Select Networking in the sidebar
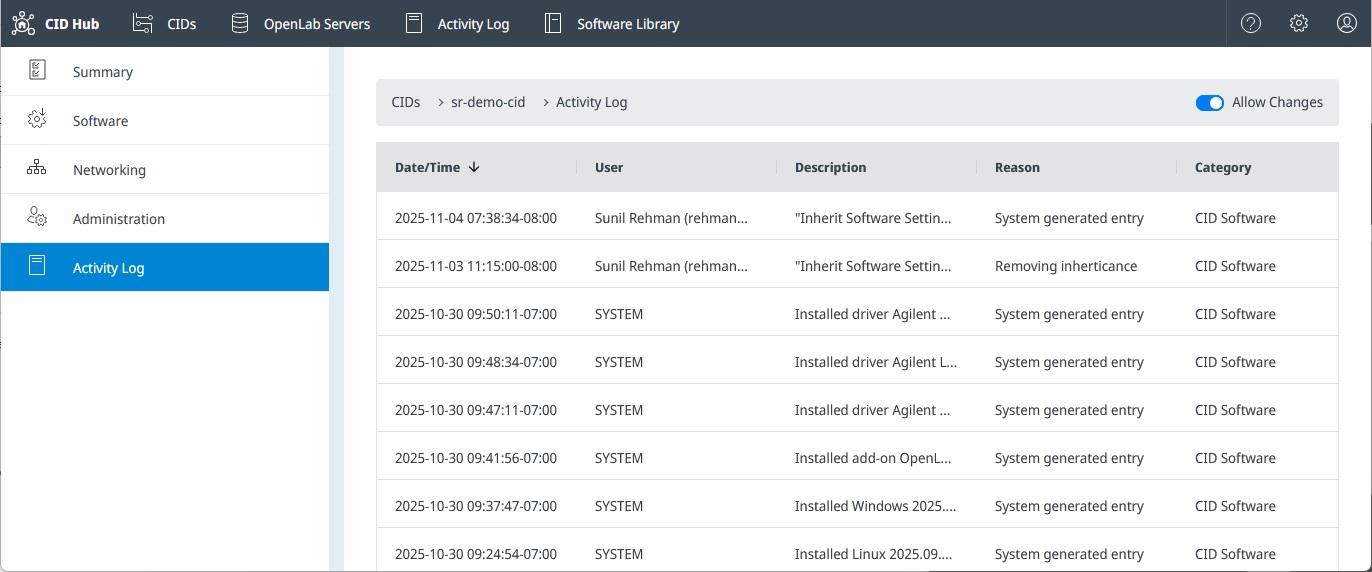 click(165, 170)
